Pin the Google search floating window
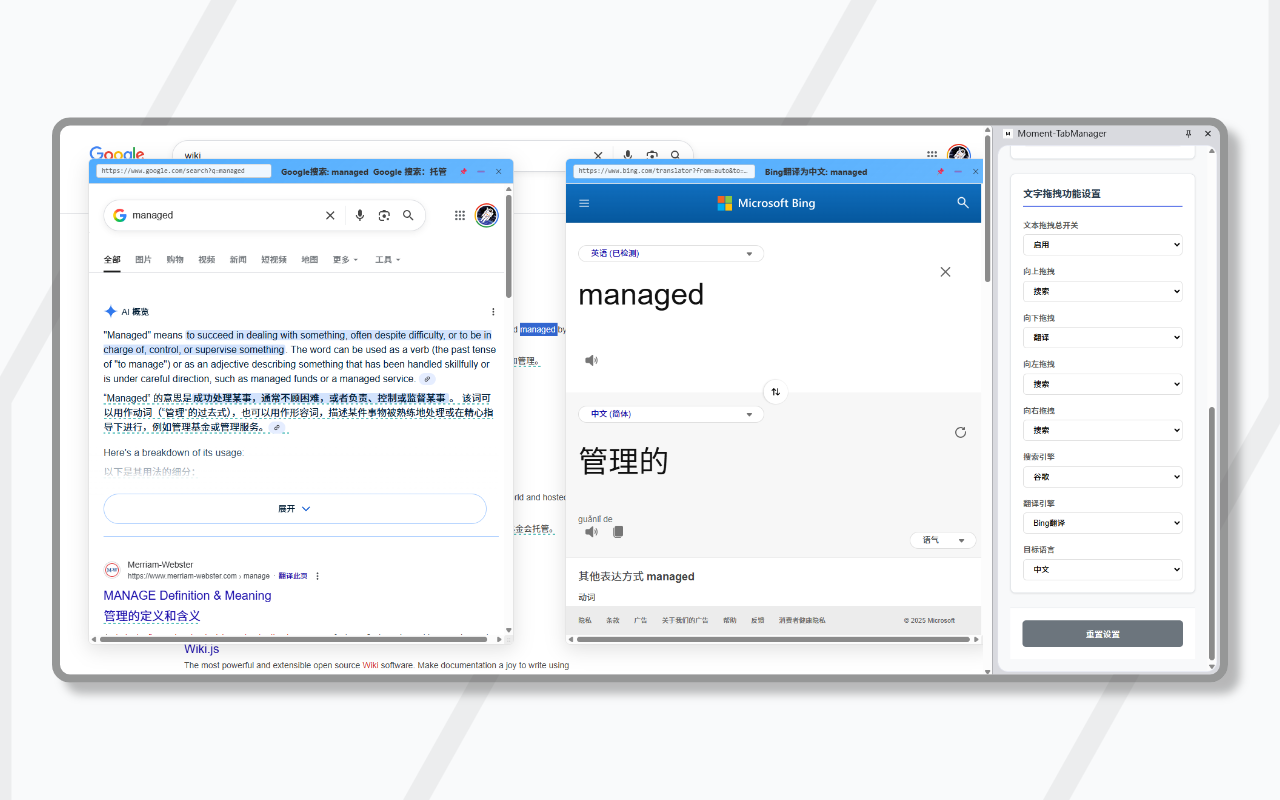This screenshot has height=800, width=1280. pyautogui.click(x=463, y=172)
